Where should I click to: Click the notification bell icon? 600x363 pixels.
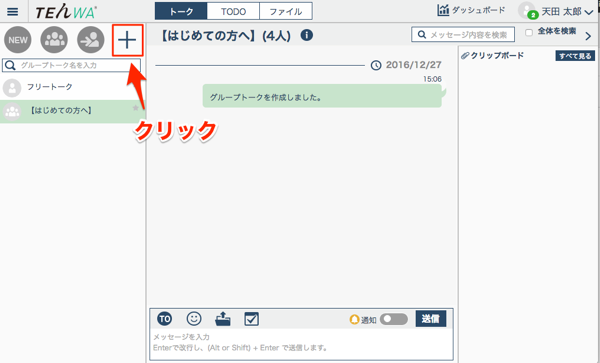[354, 319]
